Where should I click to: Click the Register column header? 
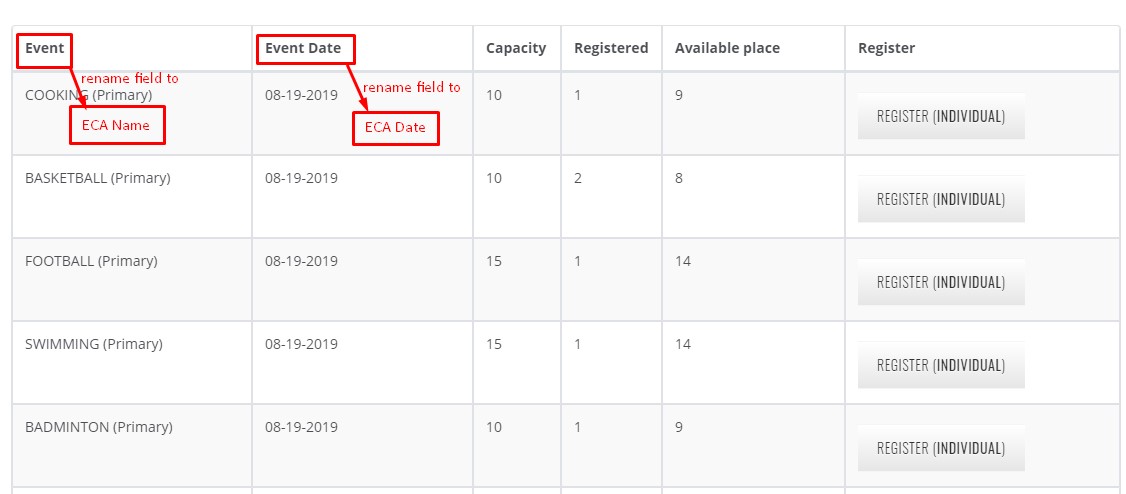pyautogui.click(x=886, y=48)
